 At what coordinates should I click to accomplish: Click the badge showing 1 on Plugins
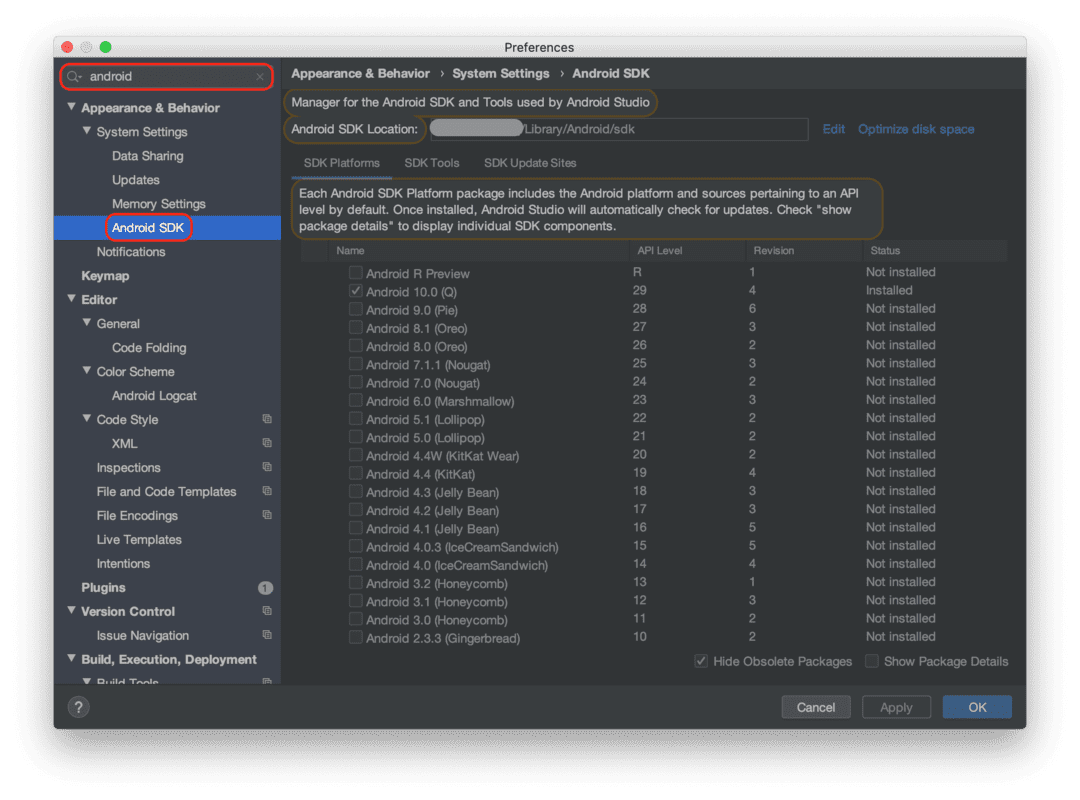tap(265, 587)
